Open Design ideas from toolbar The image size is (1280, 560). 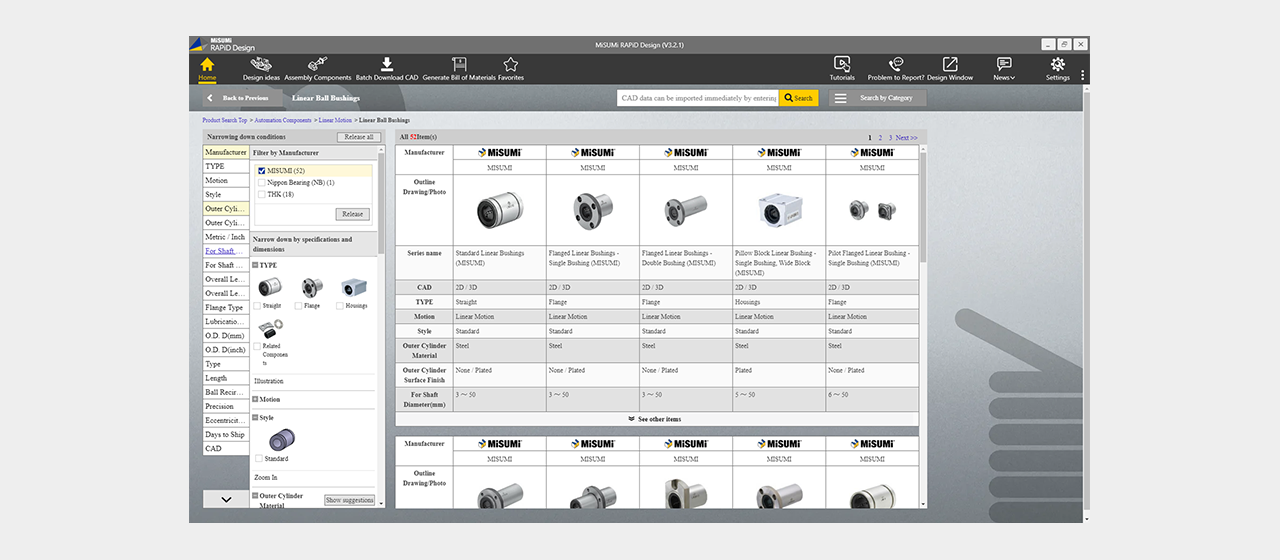[x=261, y=65]
